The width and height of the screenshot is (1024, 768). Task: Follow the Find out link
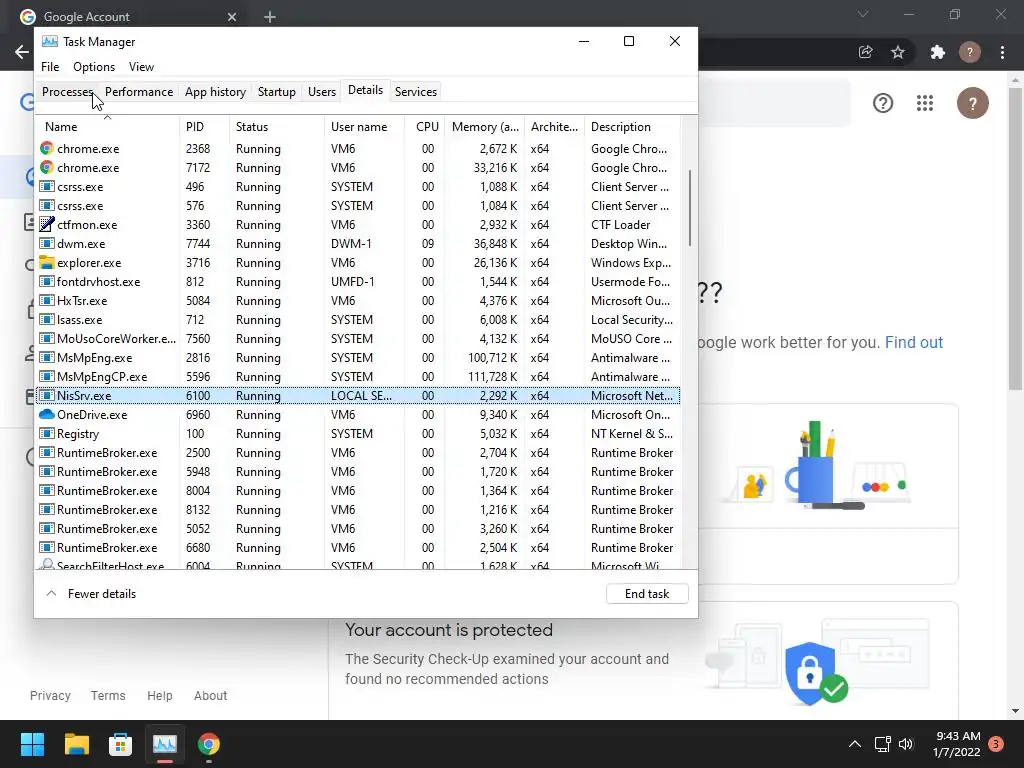pos(914,342)
